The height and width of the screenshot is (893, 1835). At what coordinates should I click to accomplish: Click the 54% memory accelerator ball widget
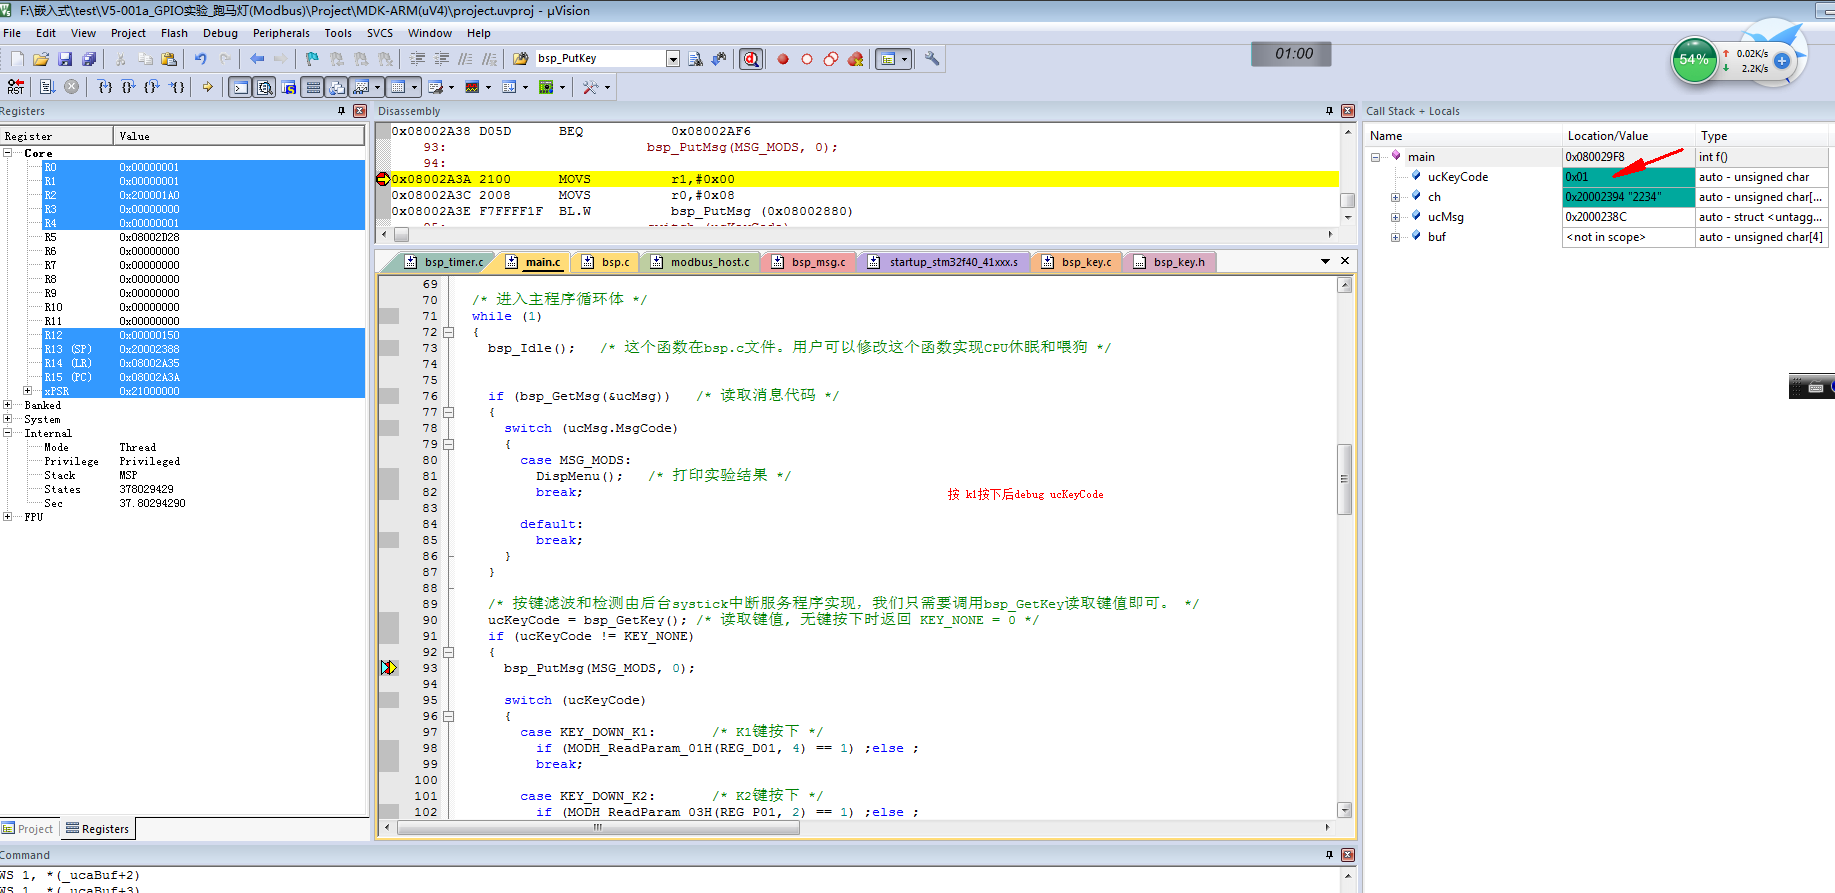[1694, 60]
